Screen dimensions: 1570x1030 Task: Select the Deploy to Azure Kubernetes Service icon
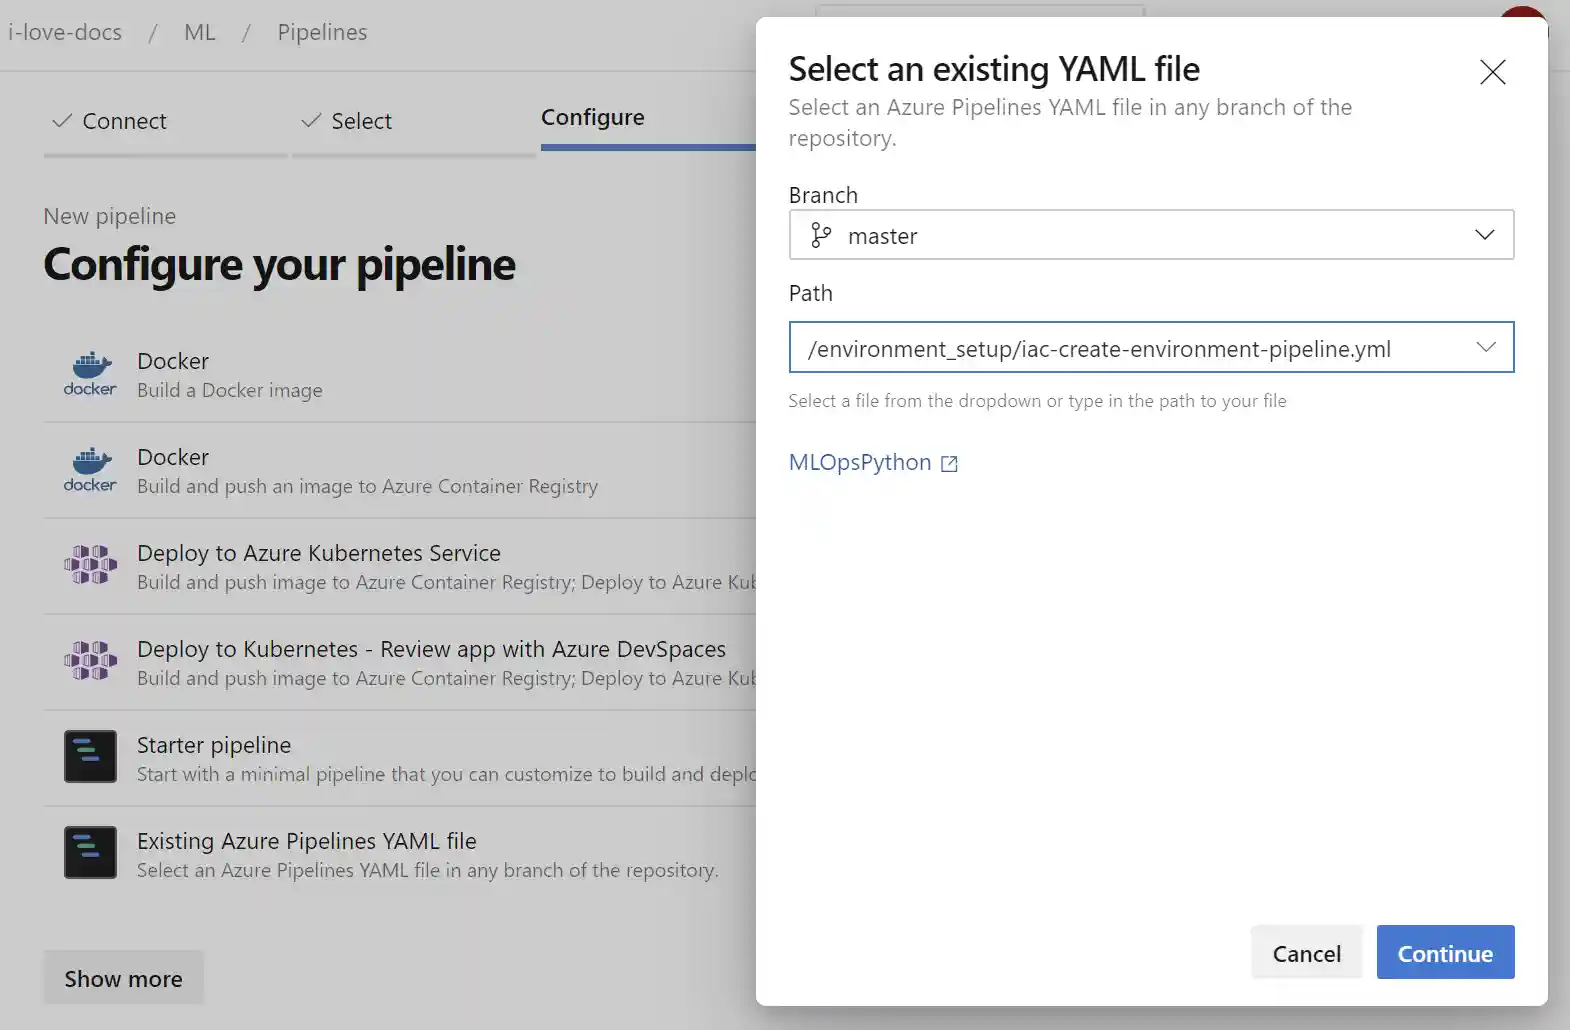(89, 565)
